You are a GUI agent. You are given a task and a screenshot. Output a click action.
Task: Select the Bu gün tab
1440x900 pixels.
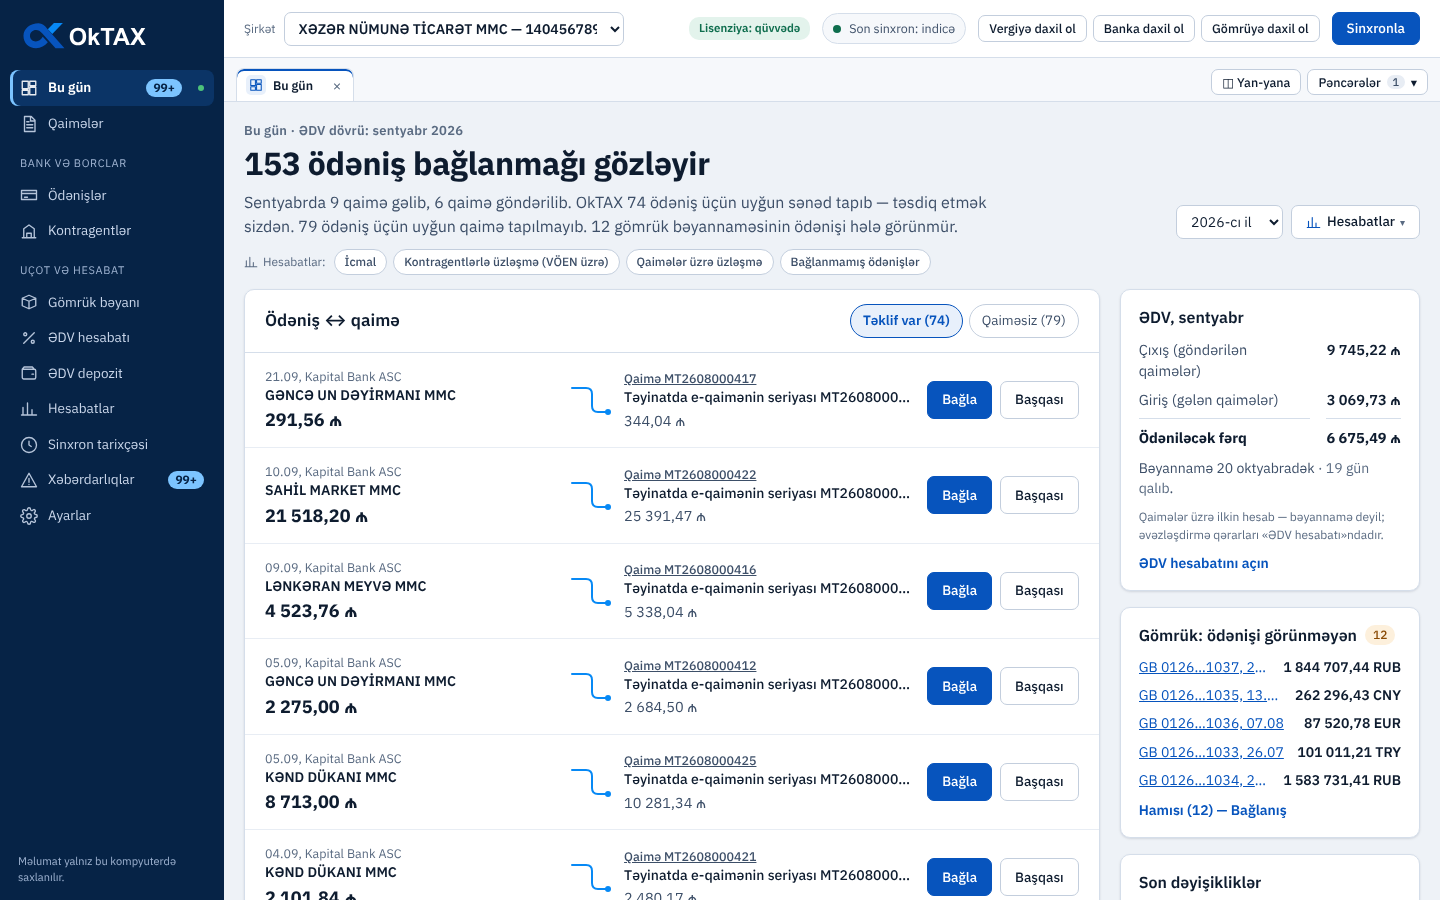(294, 86)
